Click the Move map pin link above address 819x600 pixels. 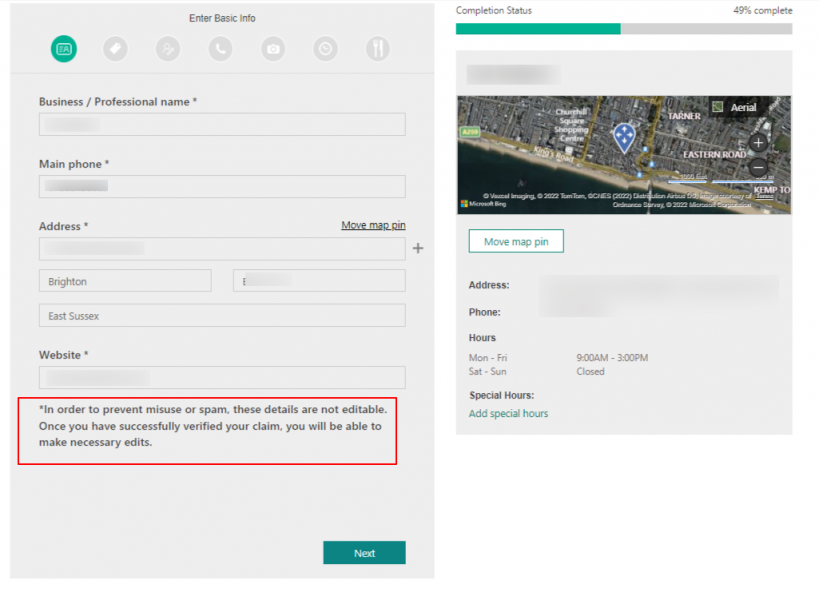click(373, 225)
